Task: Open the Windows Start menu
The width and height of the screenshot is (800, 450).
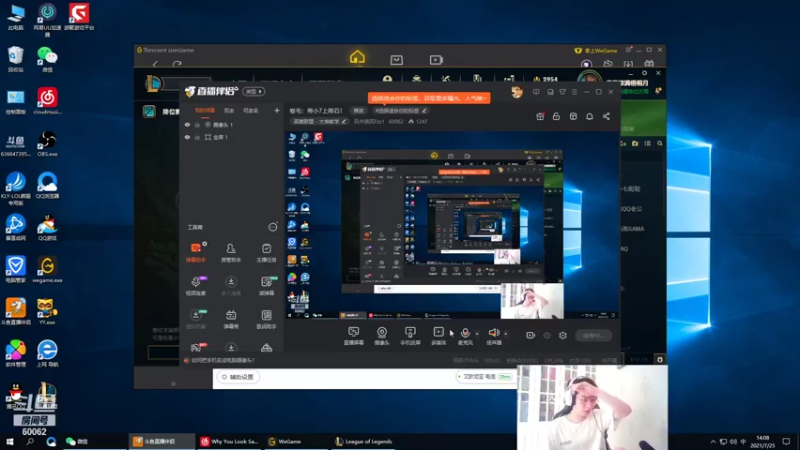Action: 10,441
